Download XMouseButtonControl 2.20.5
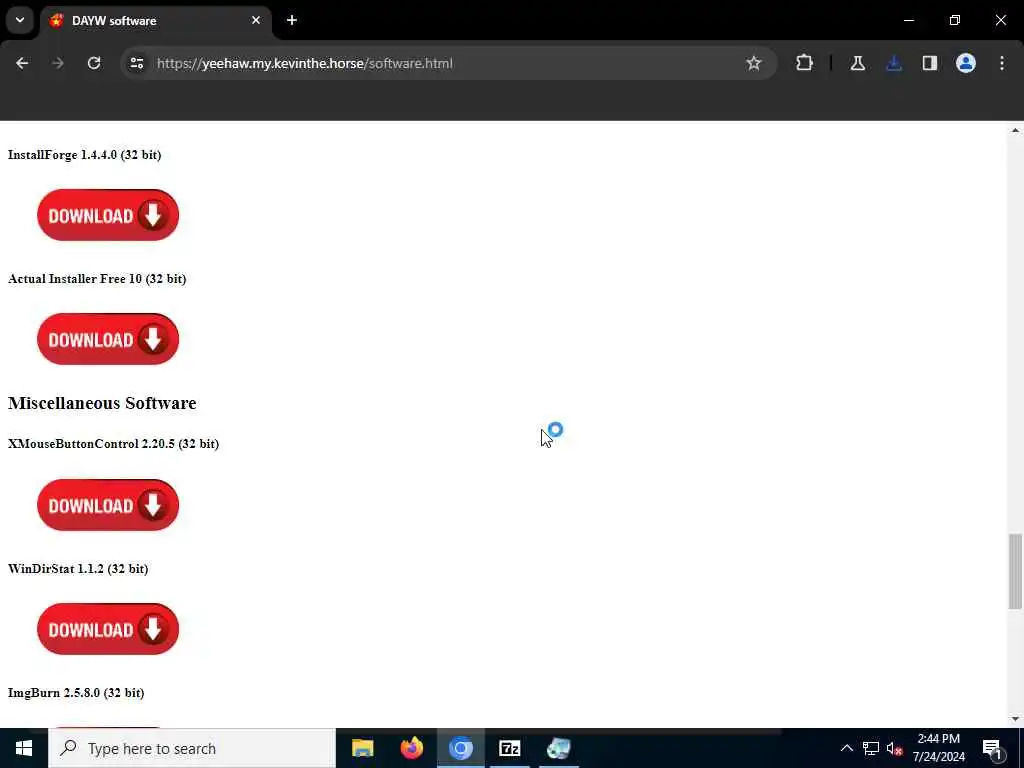 coord(108,505)
